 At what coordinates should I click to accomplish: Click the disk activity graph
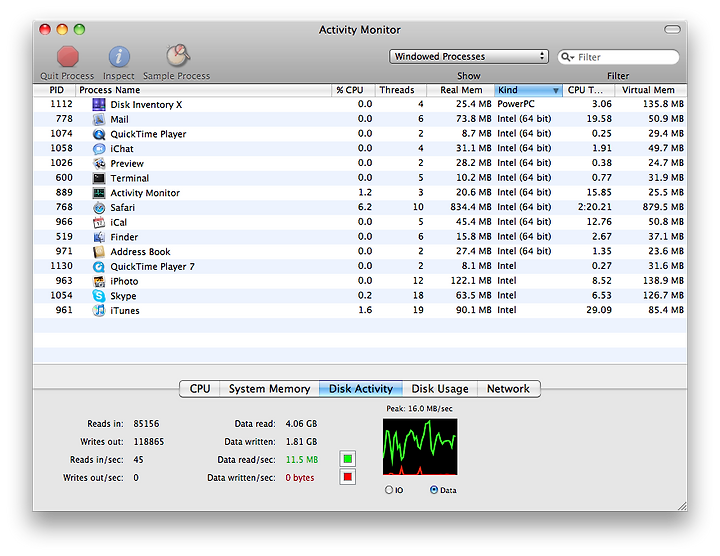coord(420,447)
